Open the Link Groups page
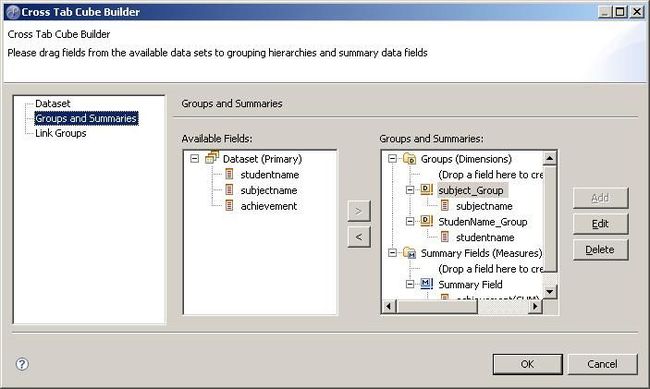This screenshot has width=650, height=389. pos(61,133)
